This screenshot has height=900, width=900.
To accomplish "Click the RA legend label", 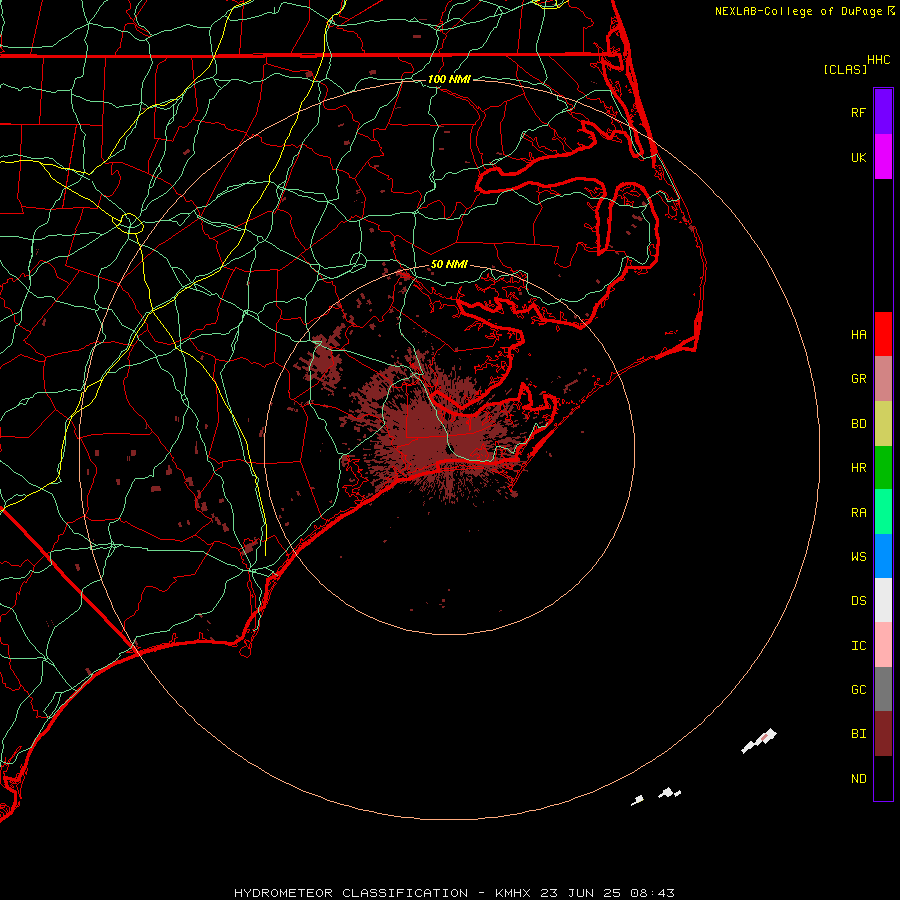I will coord(858,512).
